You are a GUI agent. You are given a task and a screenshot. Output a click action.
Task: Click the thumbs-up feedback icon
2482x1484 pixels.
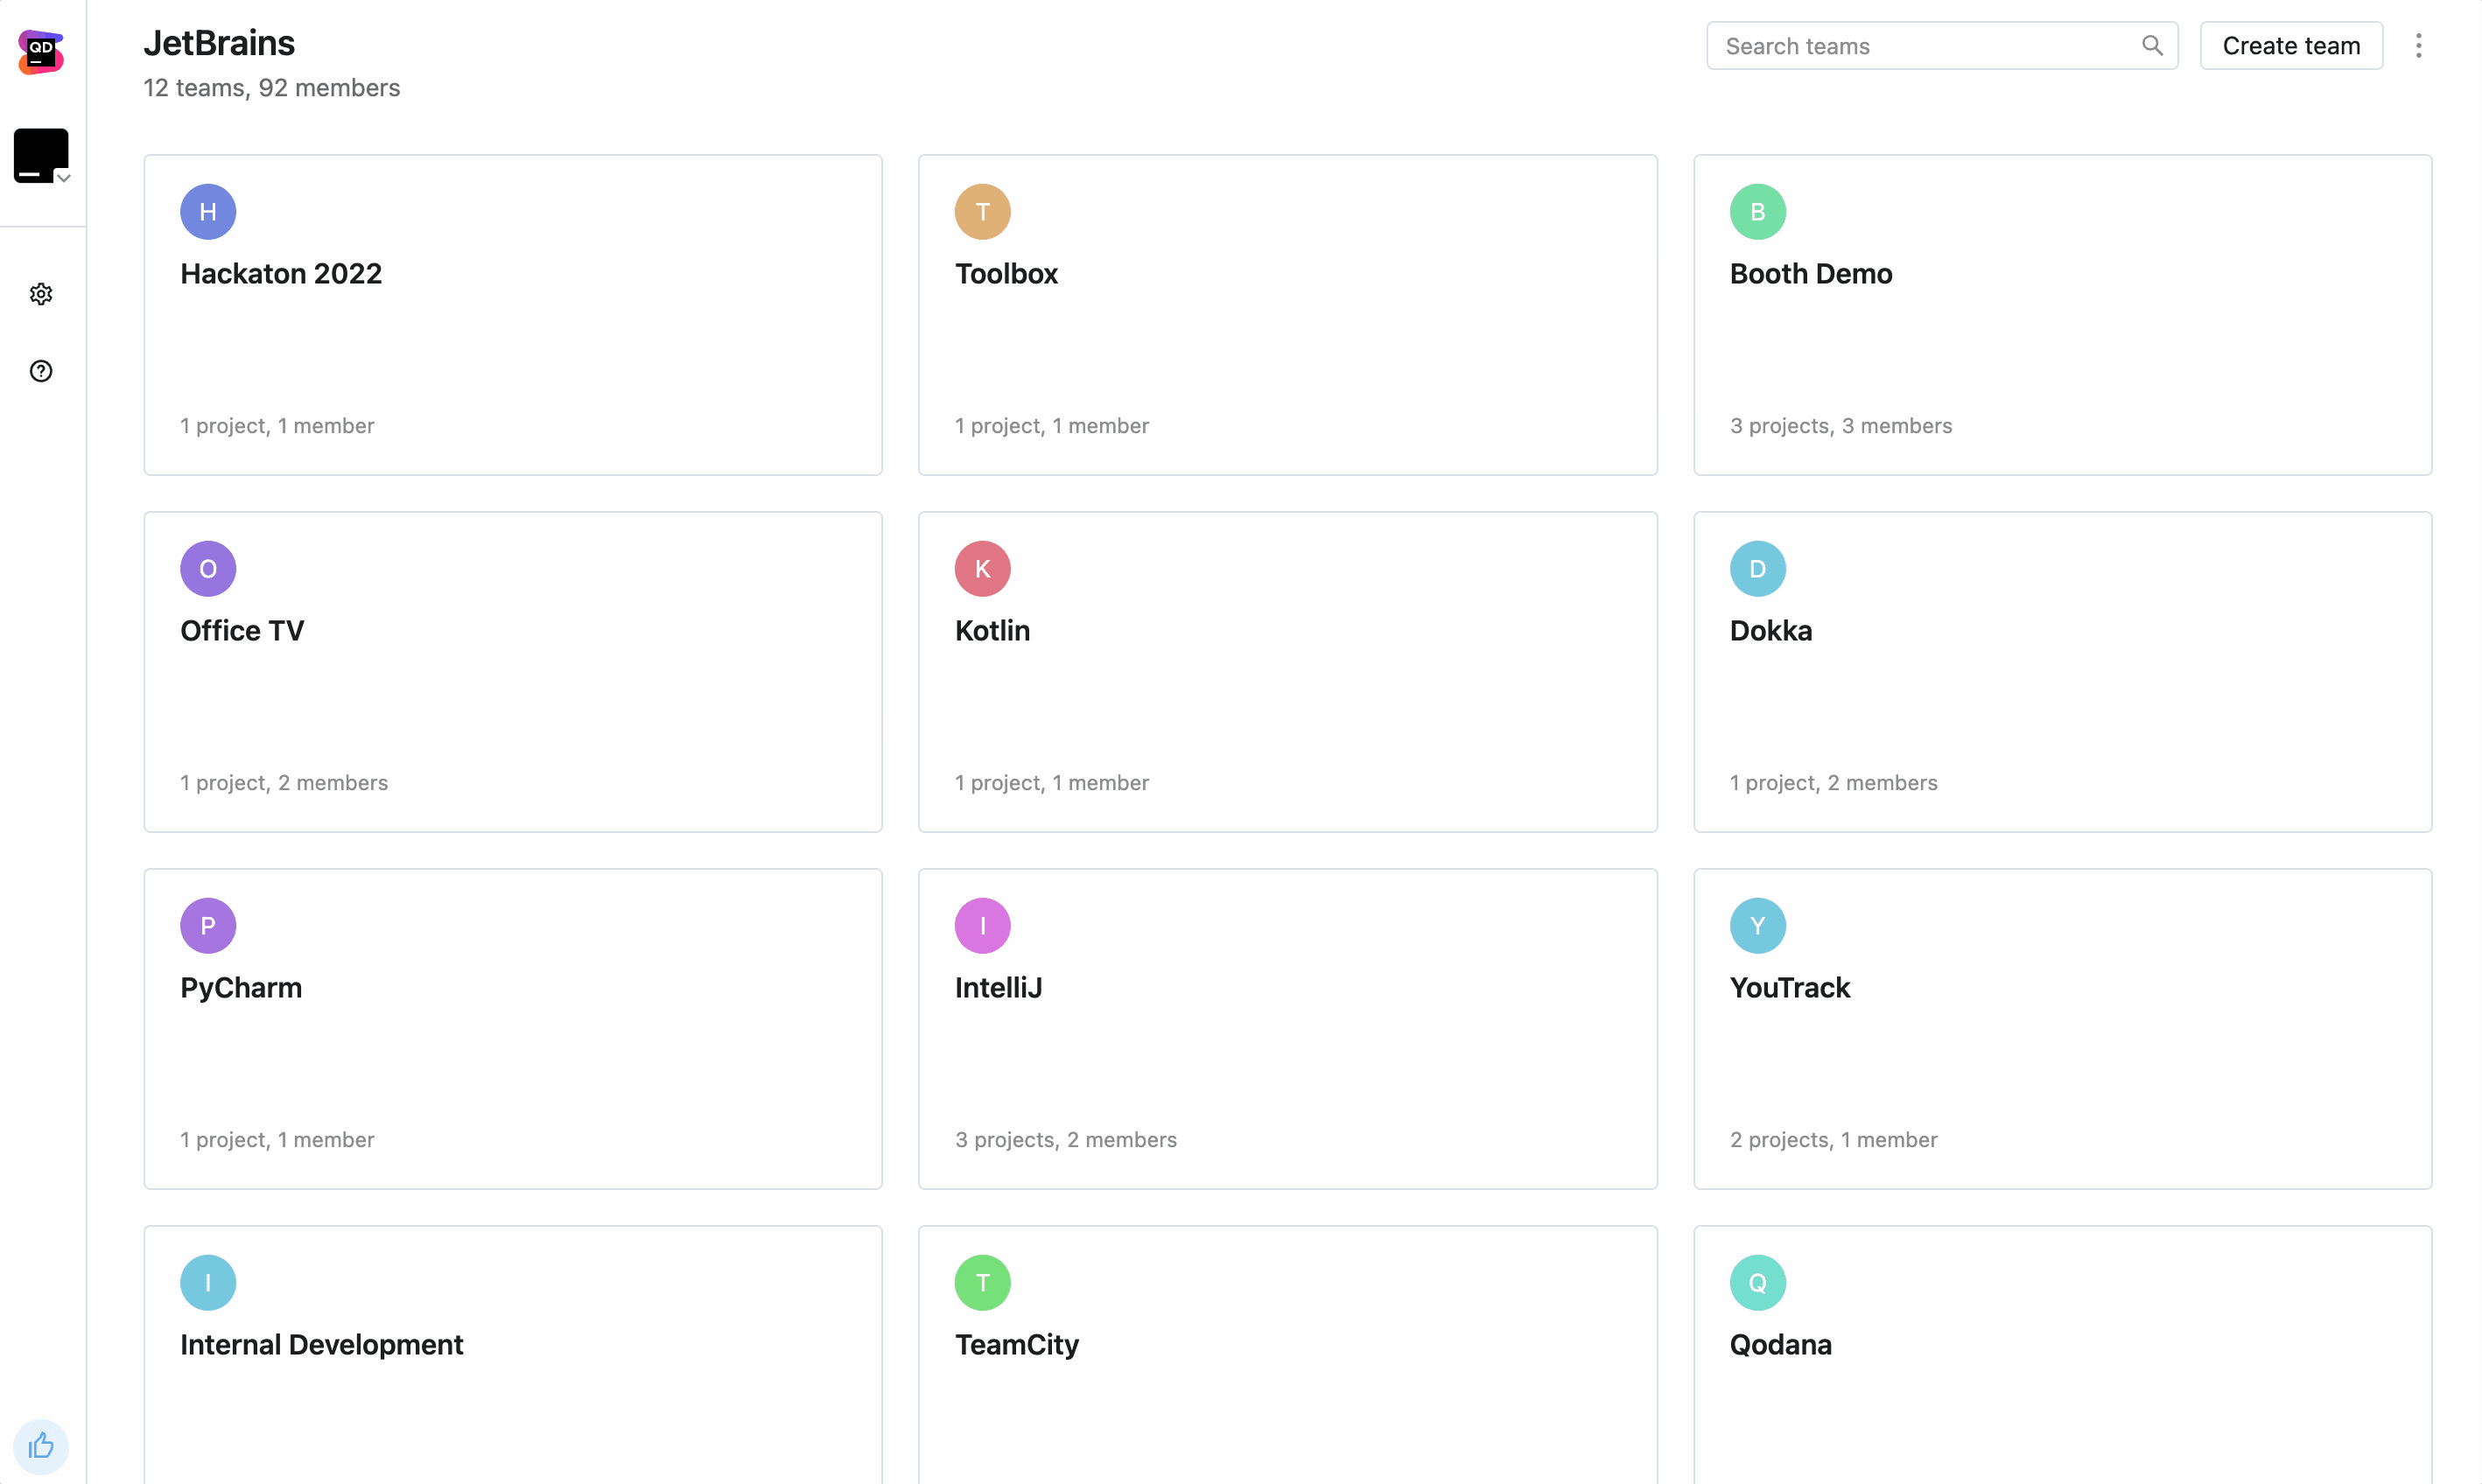(41, 1446)
